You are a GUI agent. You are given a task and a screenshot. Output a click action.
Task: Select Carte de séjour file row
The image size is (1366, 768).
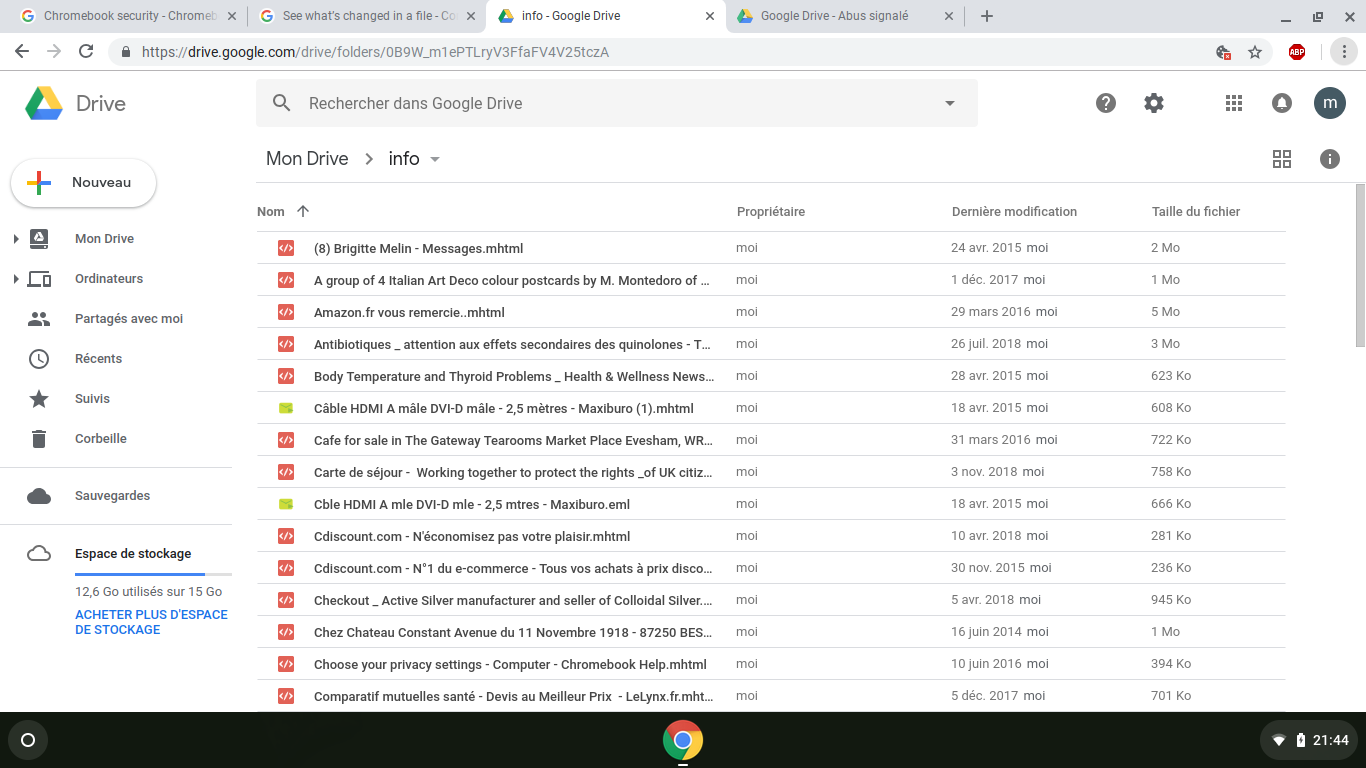[x=770, y=472]
